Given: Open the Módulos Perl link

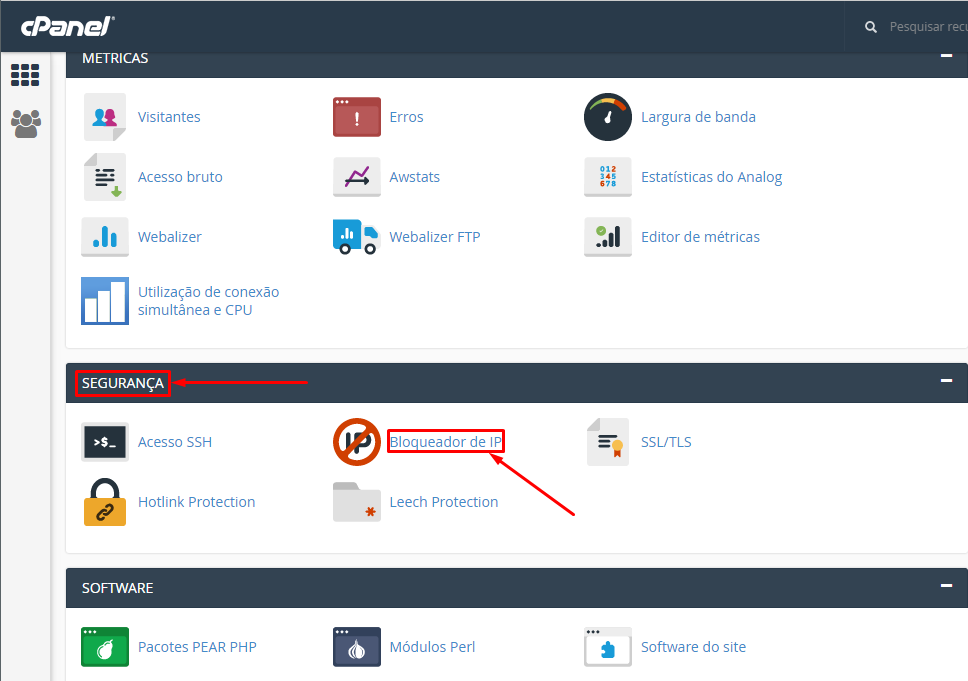Looking at the screenshot, I should 432,646.
